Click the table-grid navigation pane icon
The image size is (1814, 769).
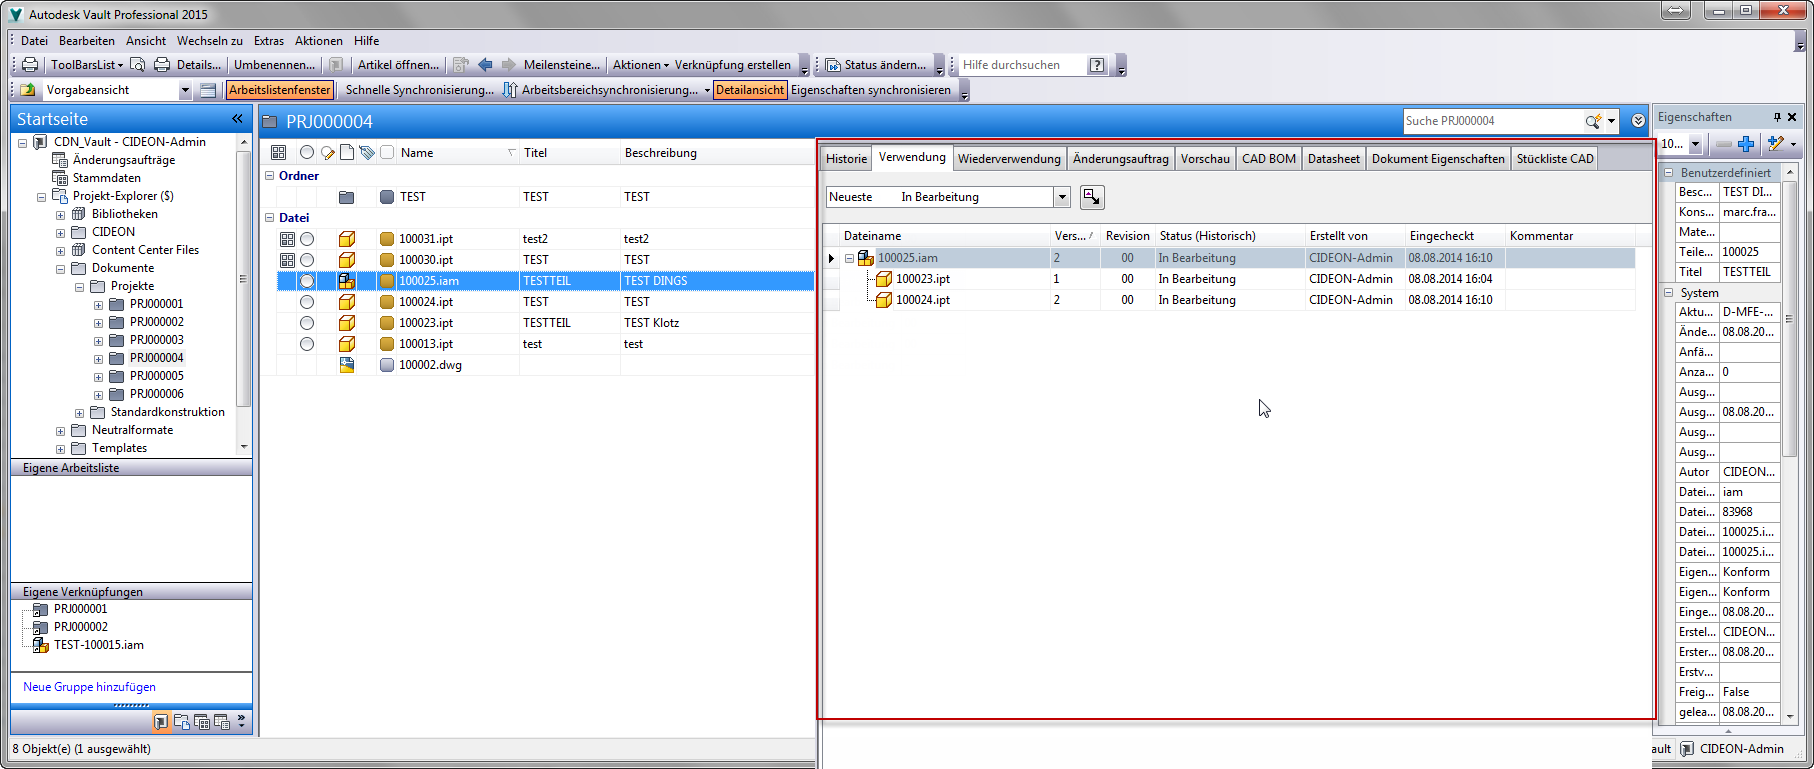tap(202, 722)
